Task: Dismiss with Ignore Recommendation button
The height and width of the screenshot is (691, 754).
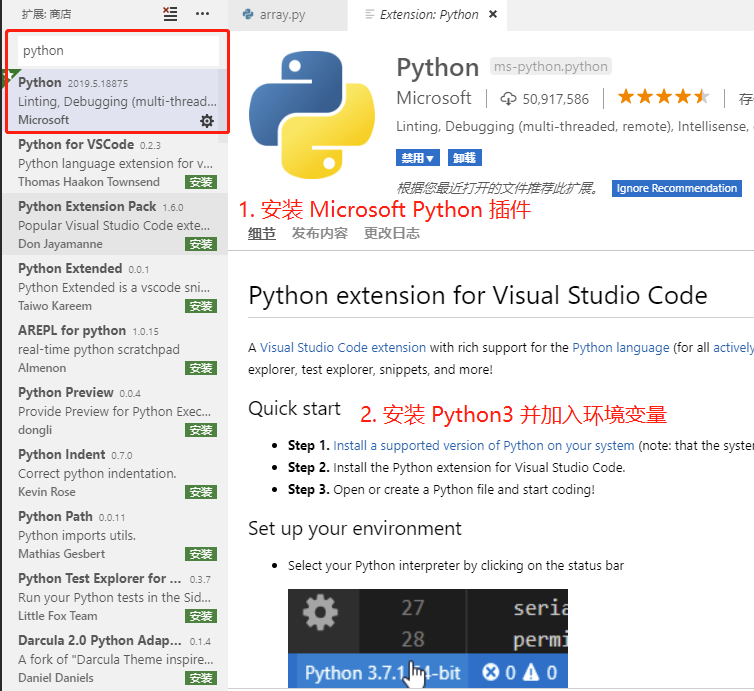Action: pos(676,188)
